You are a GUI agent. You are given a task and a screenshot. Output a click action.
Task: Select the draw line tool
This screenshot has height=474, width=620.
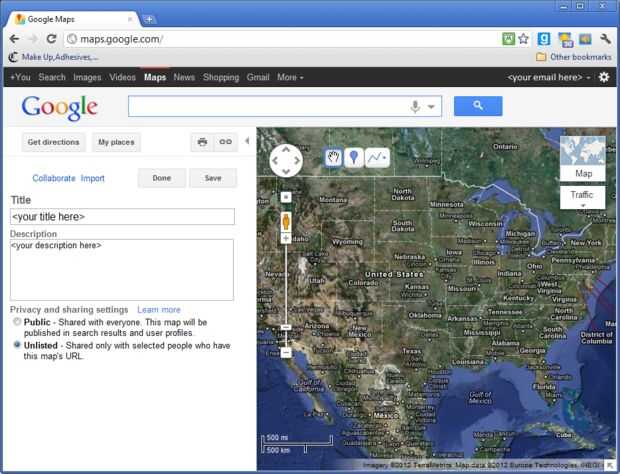[377, 157]
